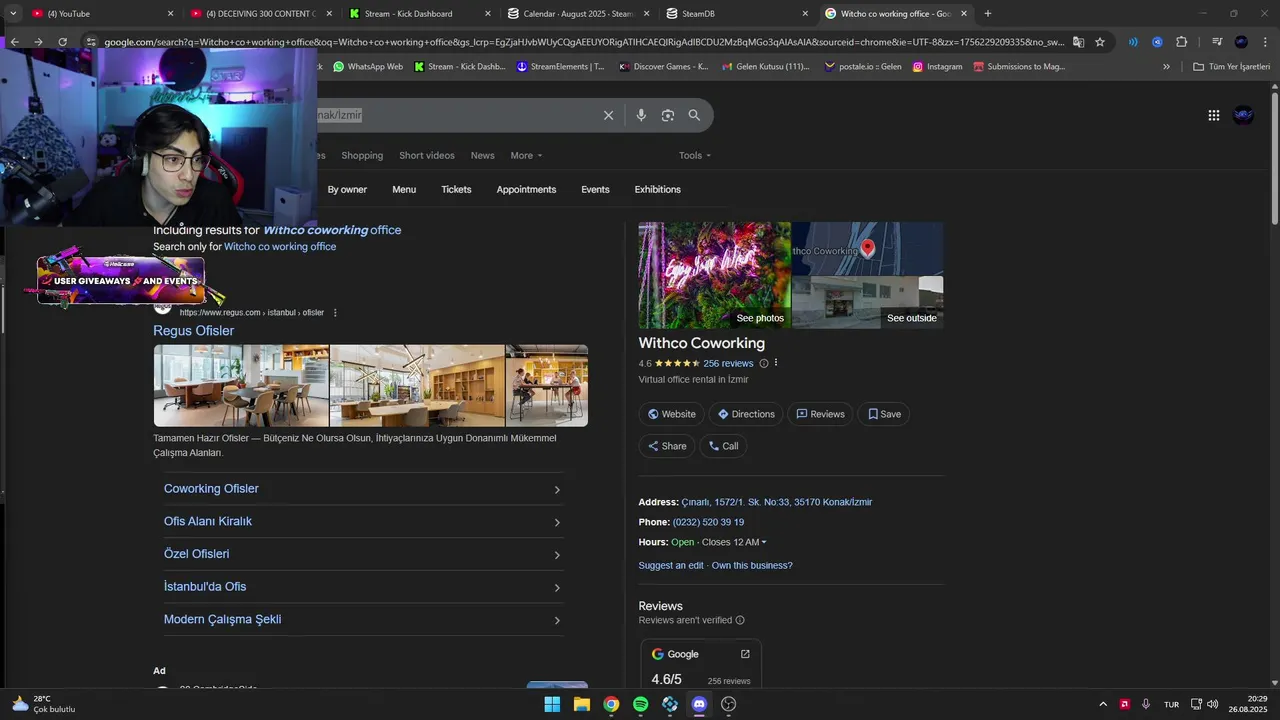1280x720 pixels.
Task: Open the translate page icon in address bar
Action: point(1078,42)
